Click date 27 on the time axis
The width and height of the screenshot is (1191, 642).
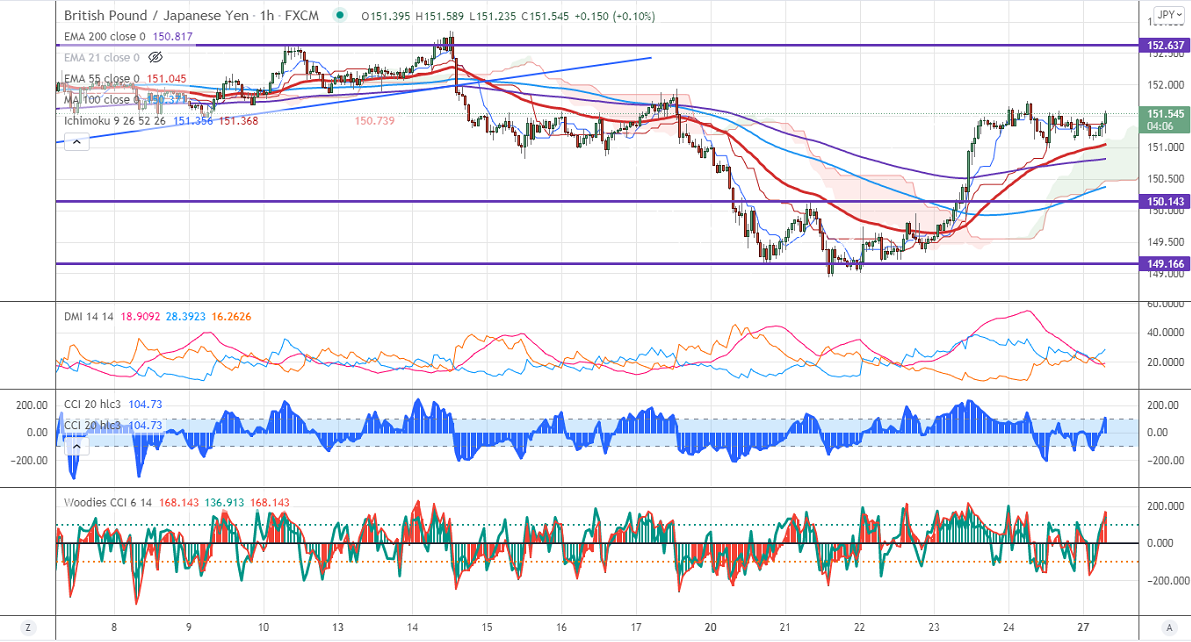tap(1082, 628)
